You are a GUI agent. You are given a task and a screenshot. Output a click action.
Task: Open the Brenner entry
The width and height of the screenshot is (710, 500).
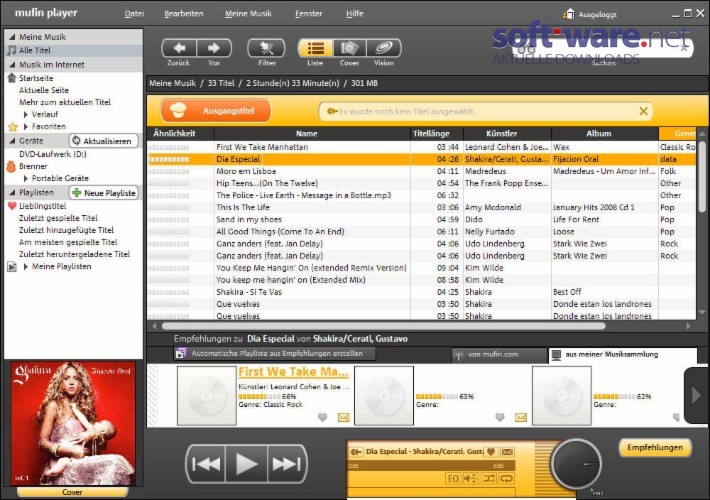[x=33, y=166]
